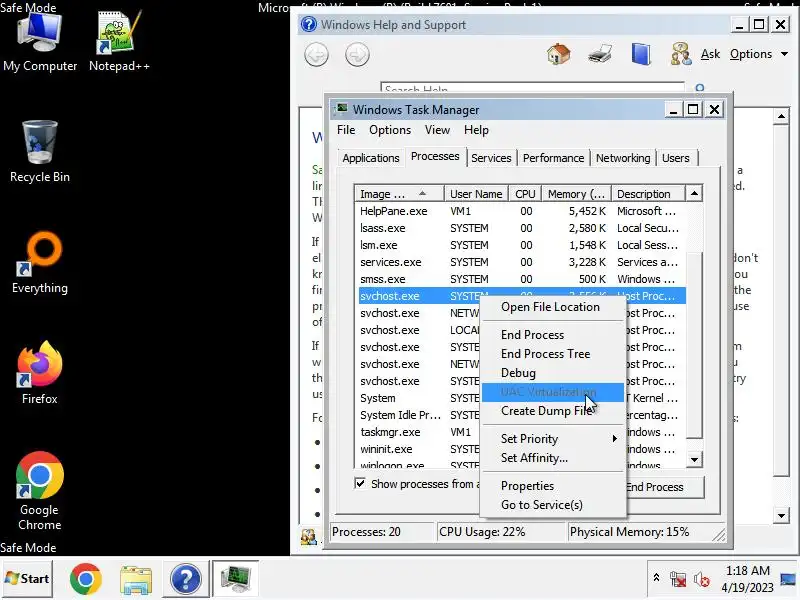Image resolution: width=800 pixels, height=600 pixels.
Task: Launch Everything search shortcut
Action: (40, 263)
